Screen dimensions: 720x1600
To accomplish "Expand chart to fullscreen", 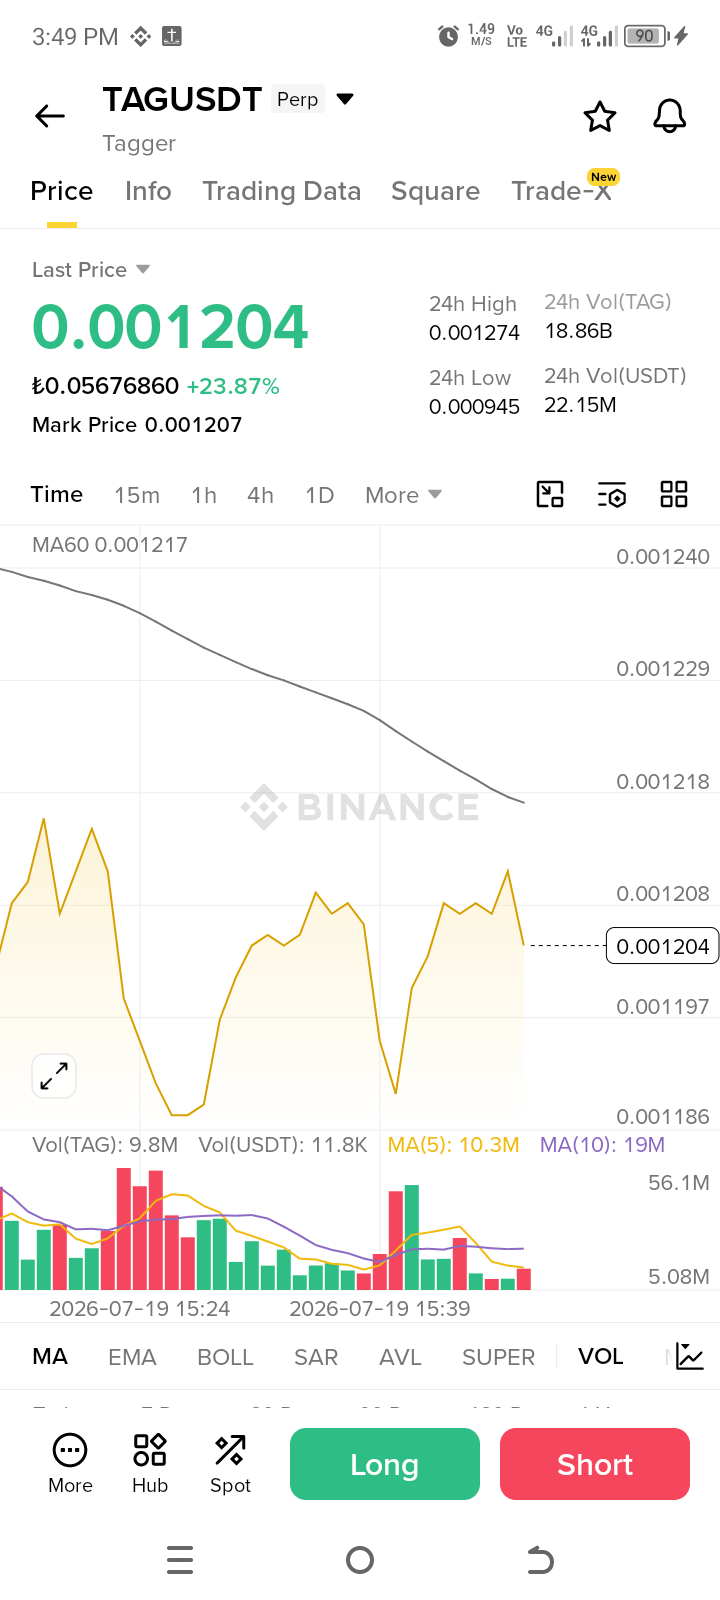I will point(54,1076).
